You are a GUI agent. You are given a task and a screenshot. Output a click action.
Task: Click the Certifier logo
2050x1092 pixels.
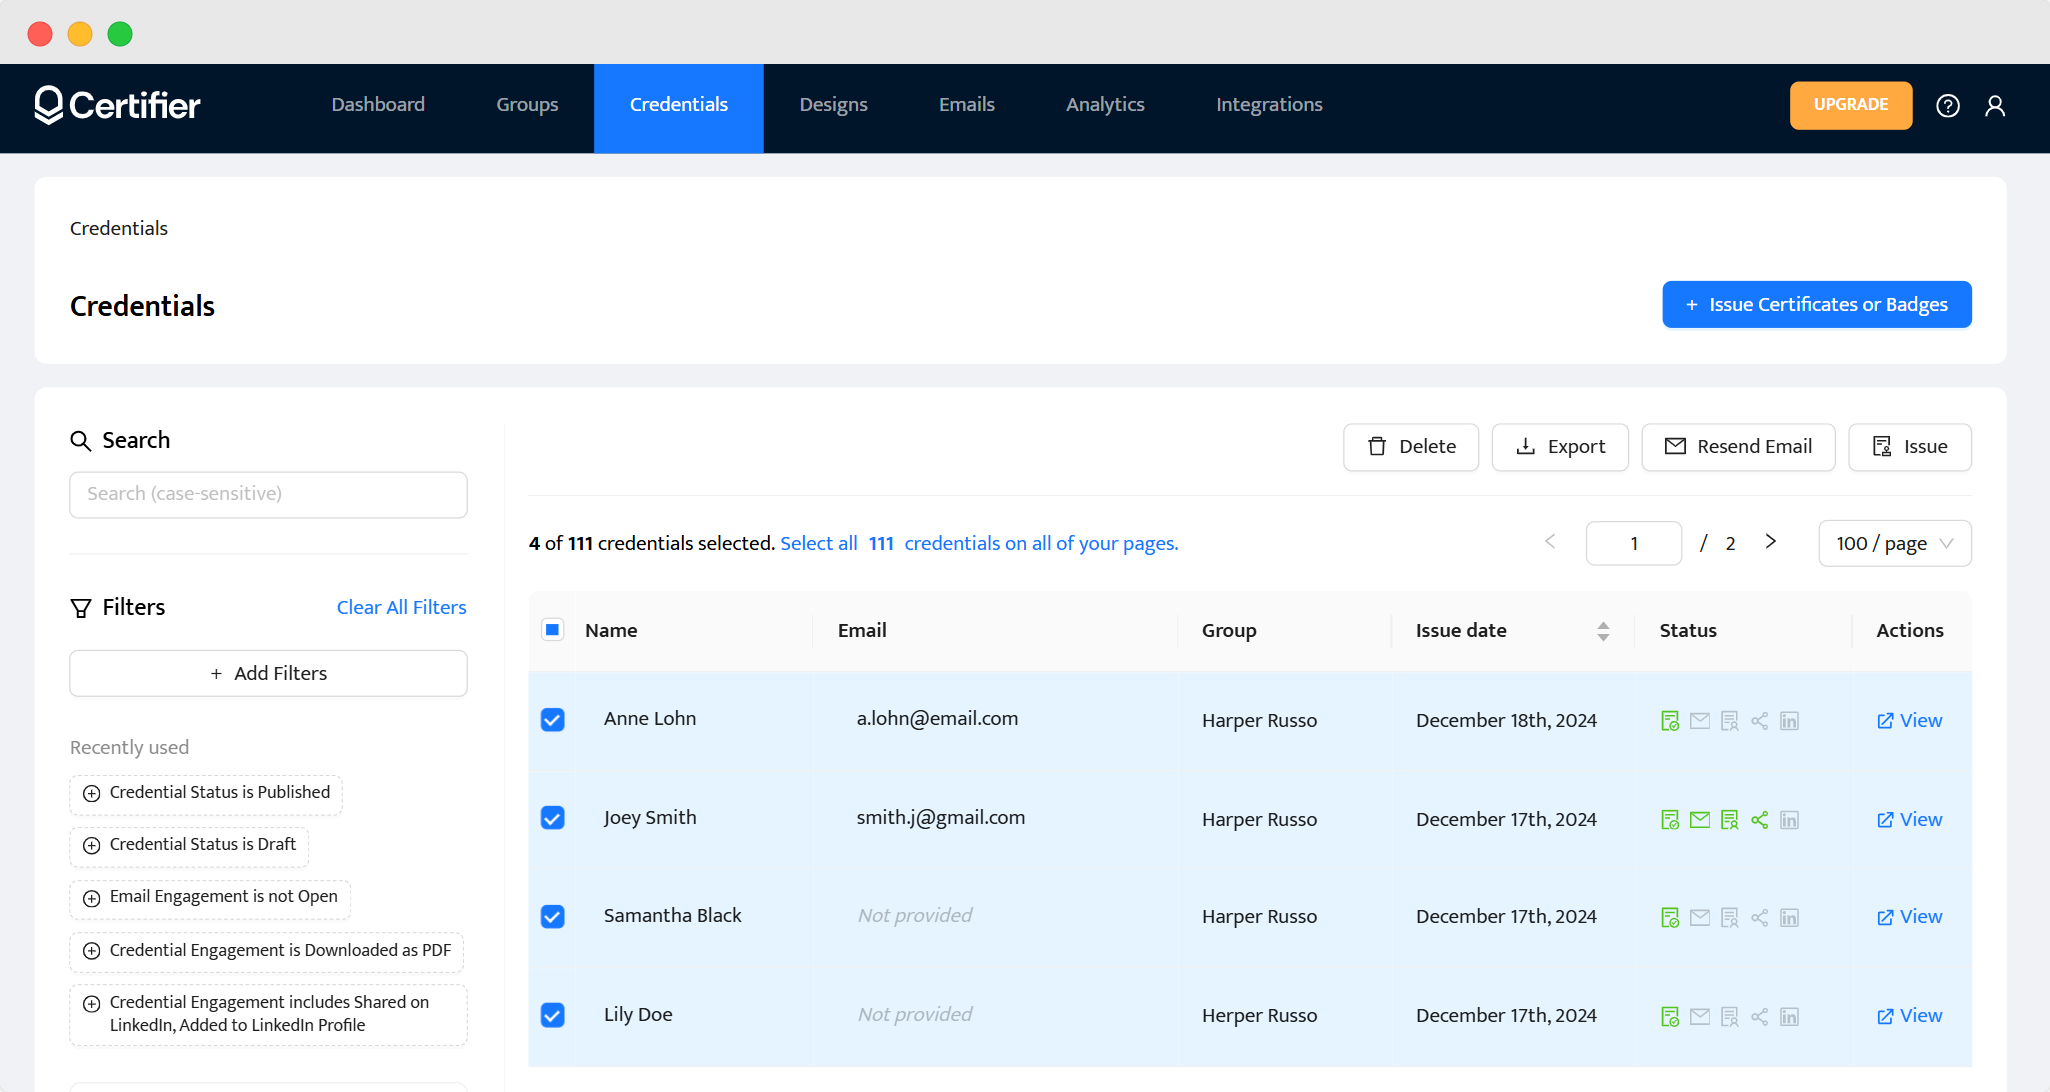pyautogui.click(x=117, y=105)
